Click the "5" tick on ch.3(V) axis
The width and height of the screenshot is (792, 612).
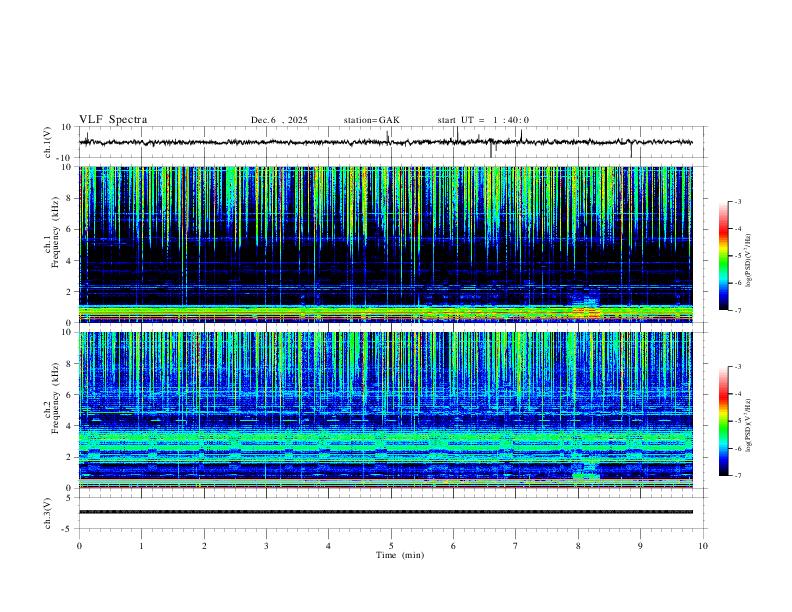69,497
